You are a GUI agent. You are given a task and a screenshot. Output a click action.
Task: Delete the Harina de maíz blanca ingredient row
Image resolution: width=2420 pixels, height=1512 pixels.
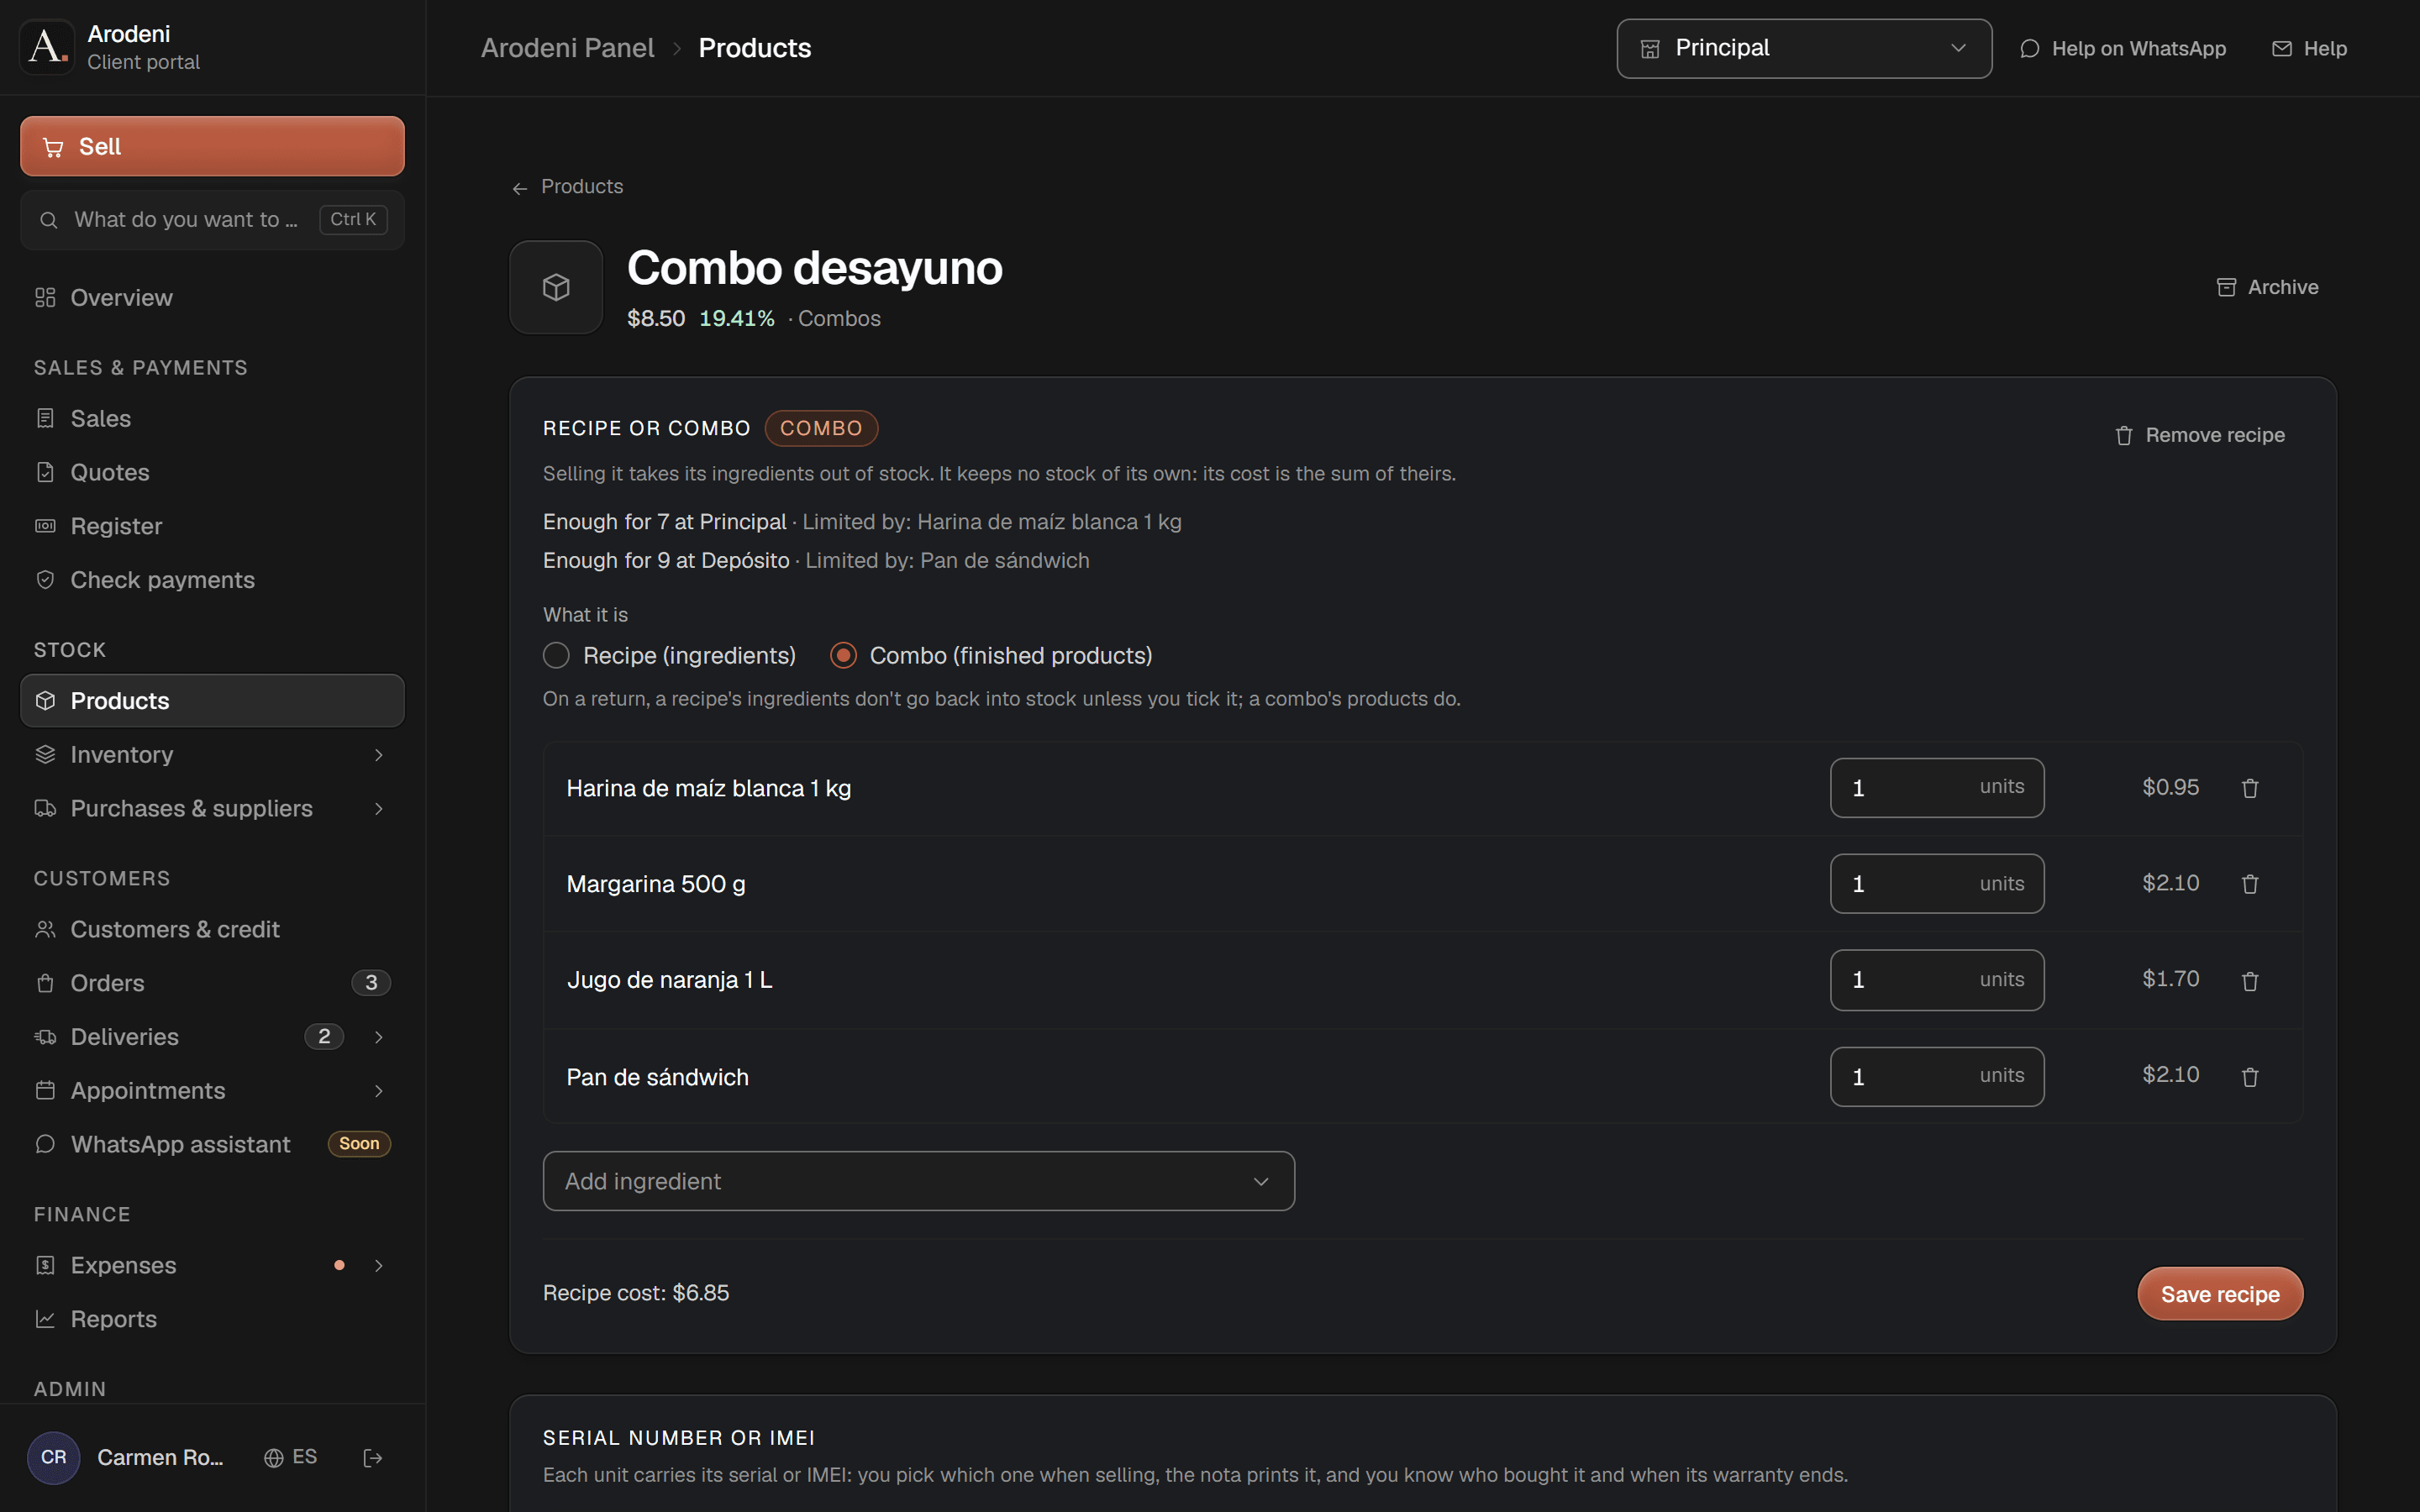coord(2250,788)
